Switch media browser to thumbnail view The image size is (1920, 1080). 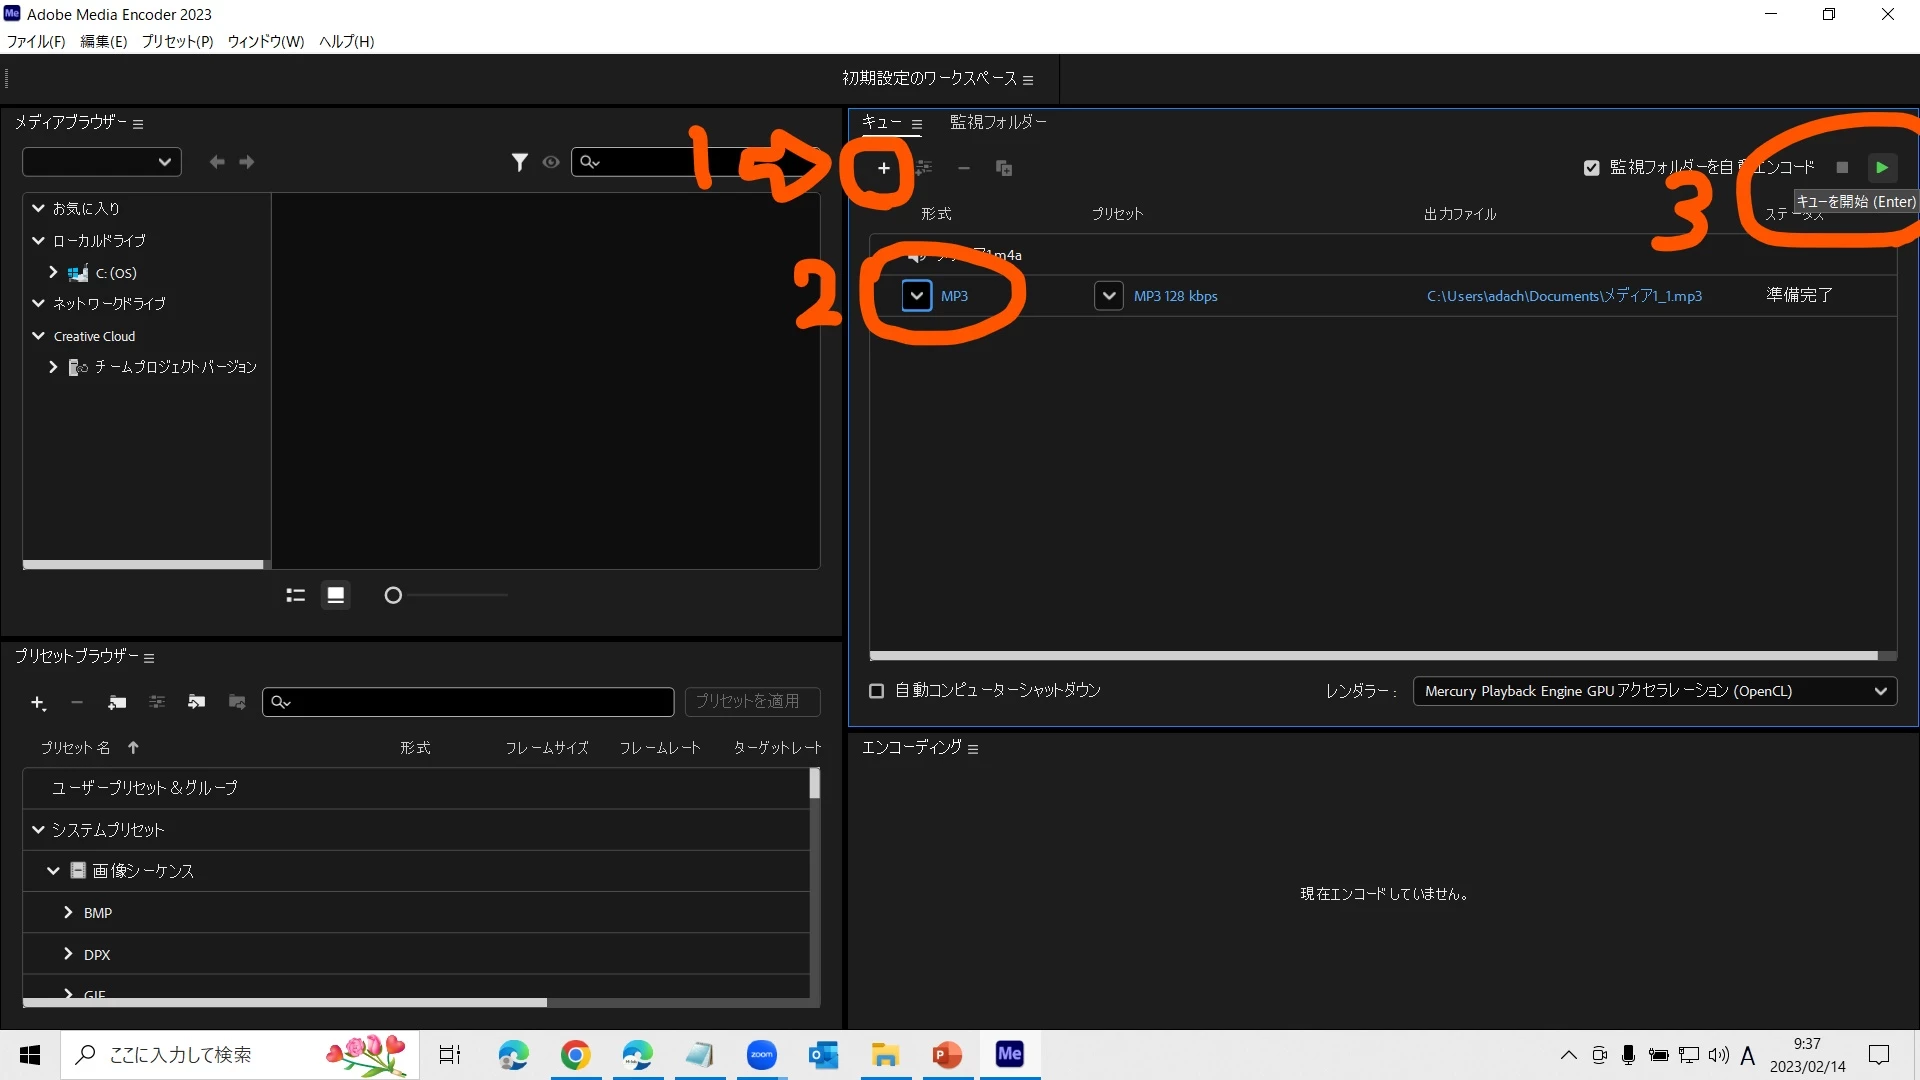pyautogui.click(x=336, y=595)
